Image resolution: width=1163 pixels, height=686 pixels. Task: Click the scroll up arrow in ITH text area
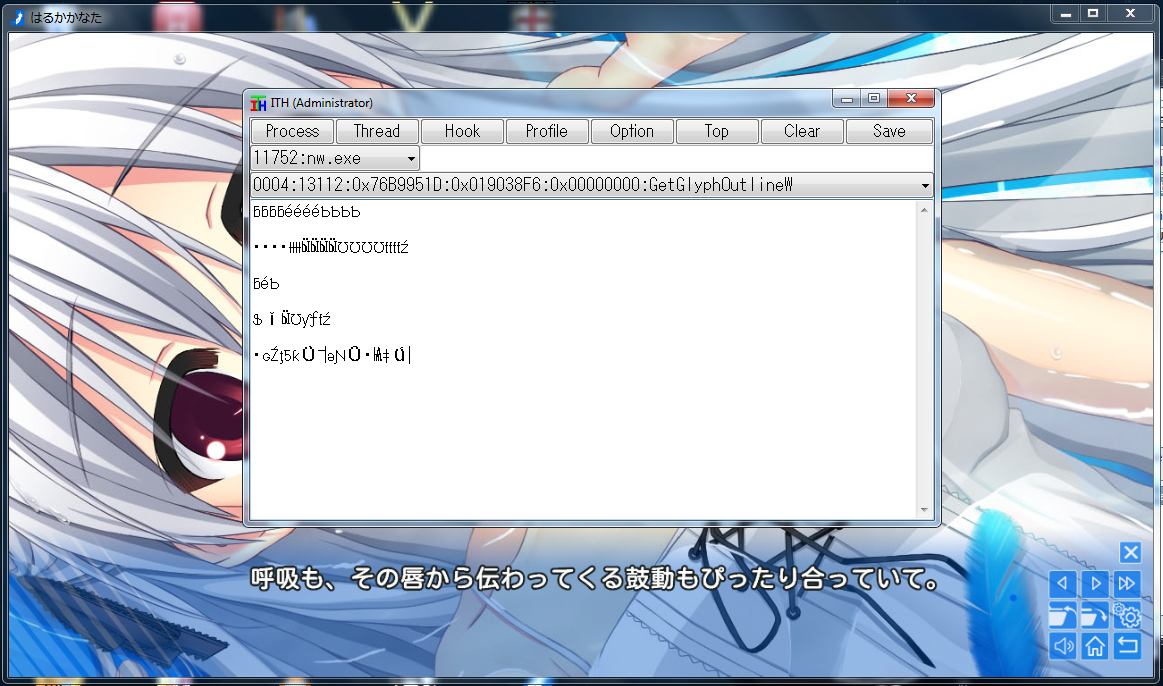pyautogui.click(x=924, y=211)
